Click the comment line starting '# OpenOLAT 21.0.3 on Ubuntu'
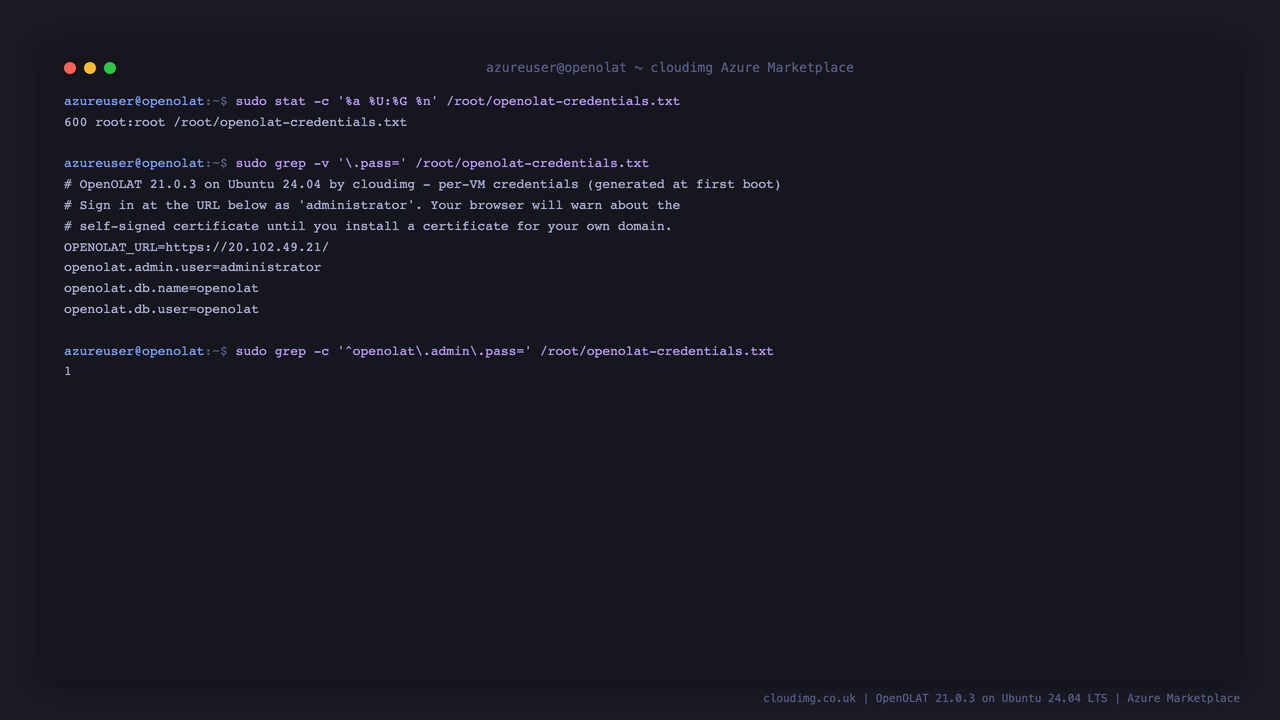The image size is (1280, 720). (422, 184)
